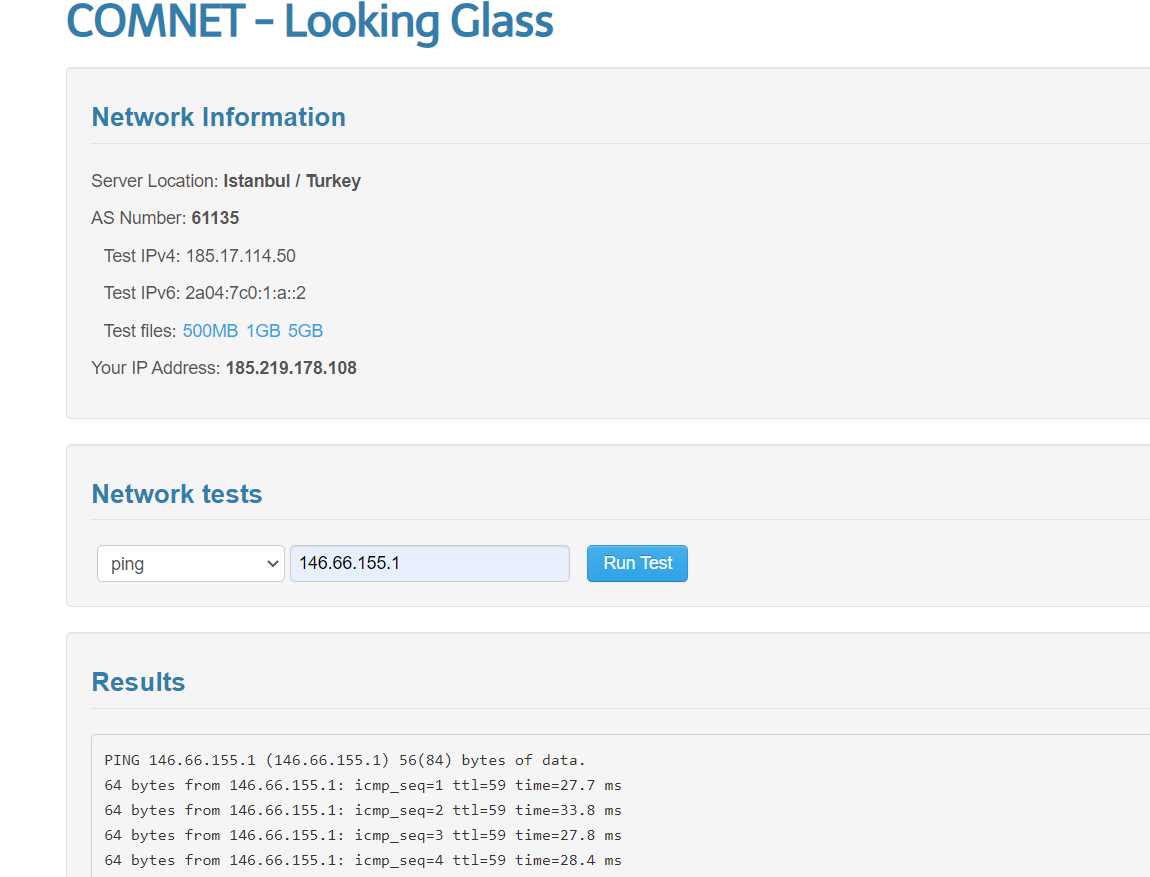Download the 500MB test file

coord(210,331)
